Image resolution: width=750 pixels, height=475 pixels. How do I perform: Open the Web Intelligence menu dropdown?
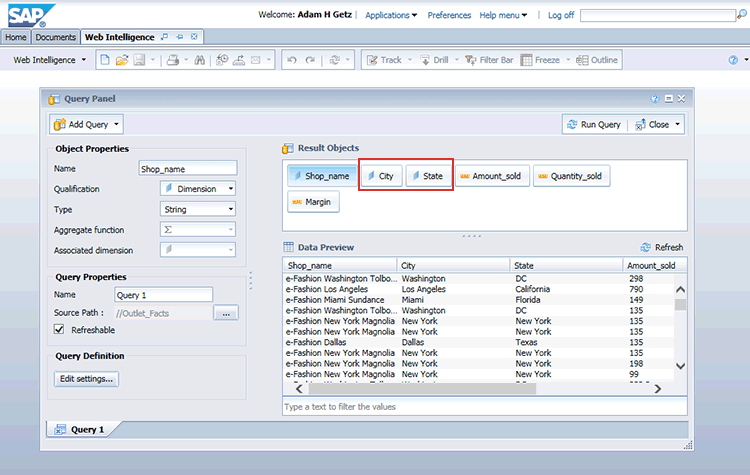pos(50,60)
